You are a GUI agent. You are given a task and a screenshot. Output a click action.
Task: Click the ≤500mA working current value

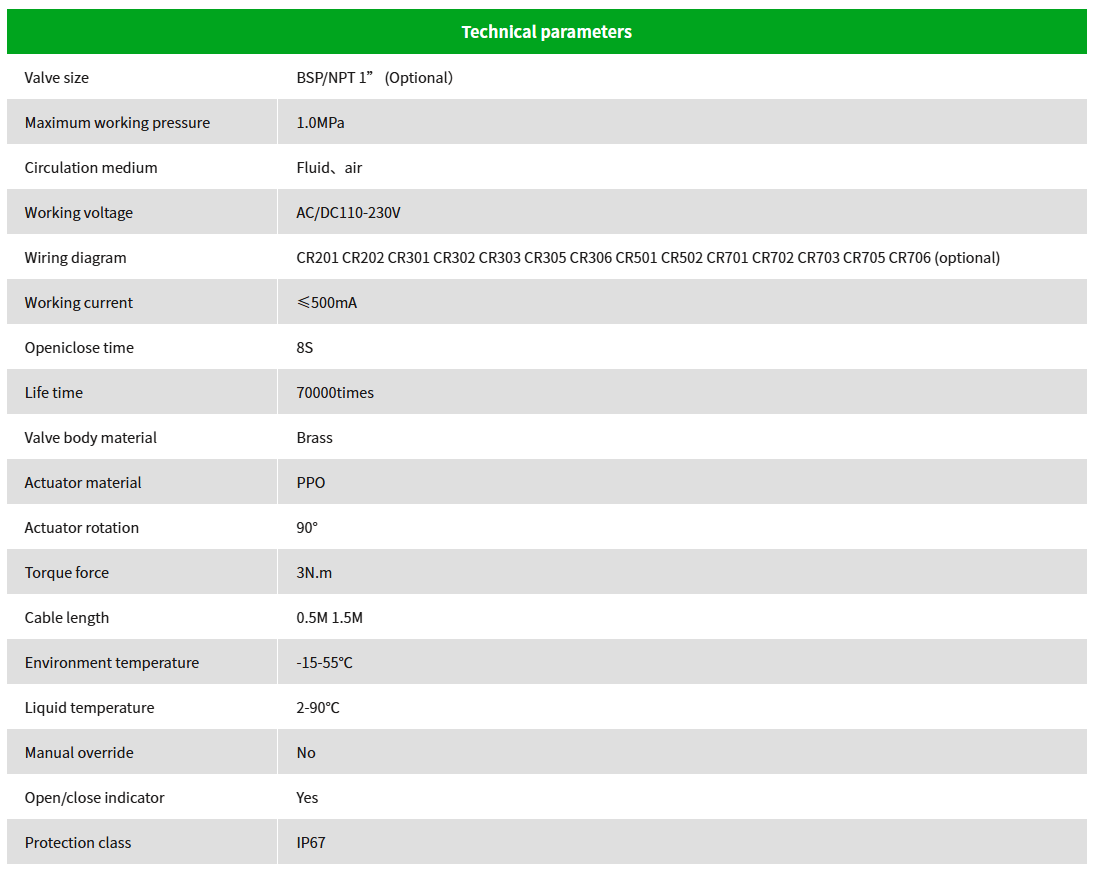tap(326, 303)
